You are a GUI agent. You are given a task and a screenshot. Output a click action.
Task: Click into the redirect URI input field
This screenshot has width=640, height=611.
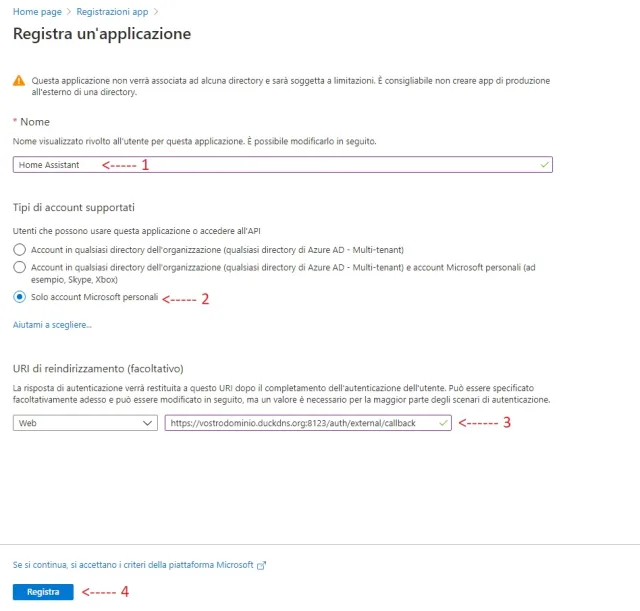pyautogui.click(x=300, y=423)
